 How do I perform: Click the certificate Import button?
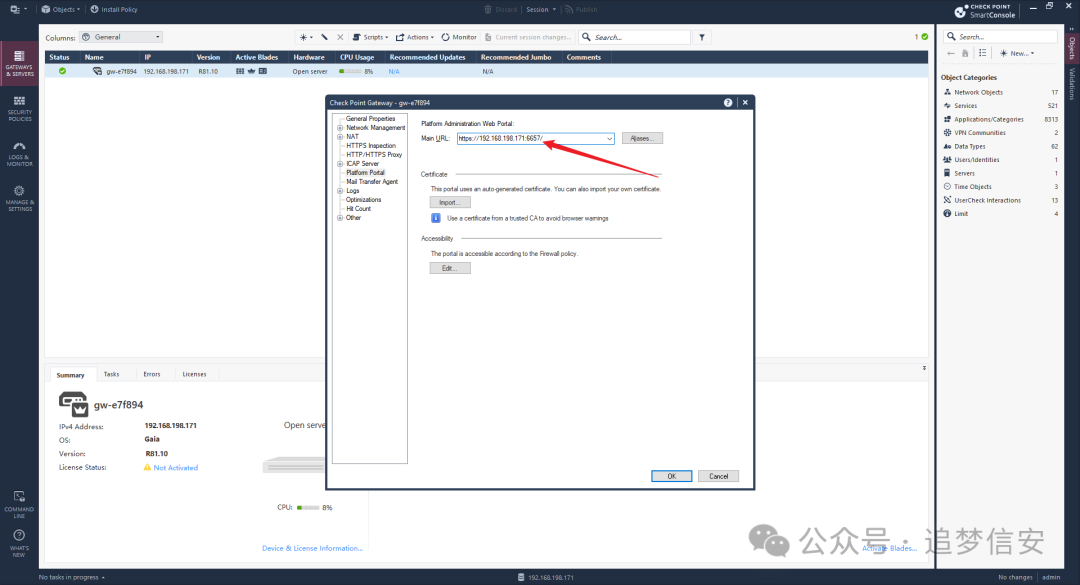(x=450, y=202)
